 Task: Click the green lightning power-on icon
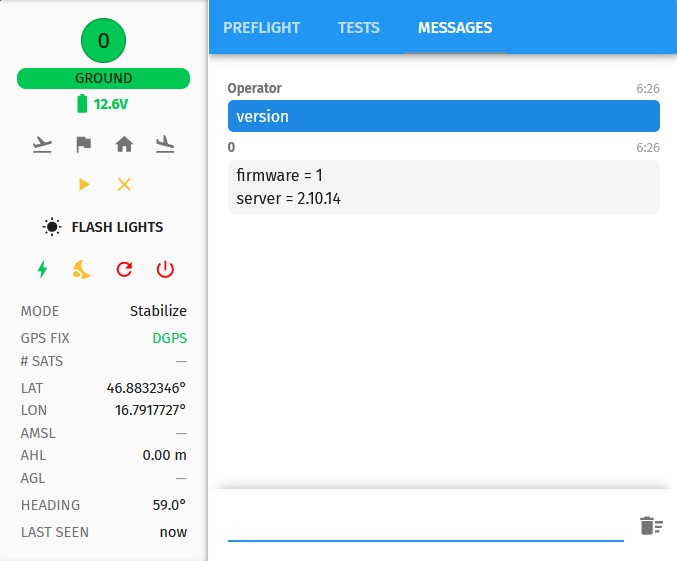(42, 269)
